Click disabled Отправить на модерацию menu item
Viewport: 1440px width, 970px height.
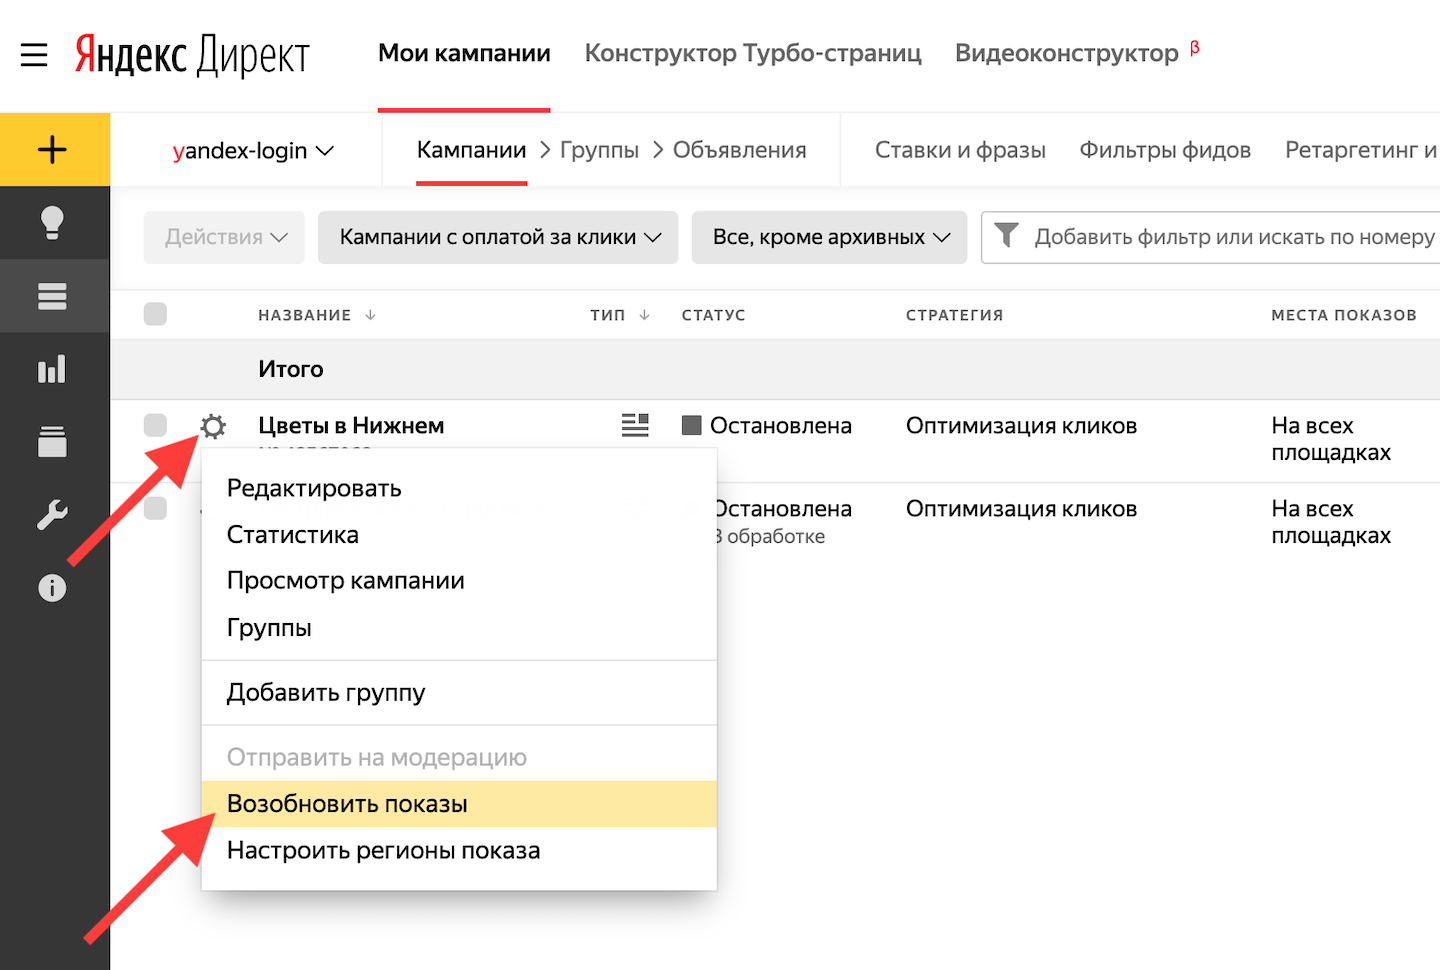459,757
